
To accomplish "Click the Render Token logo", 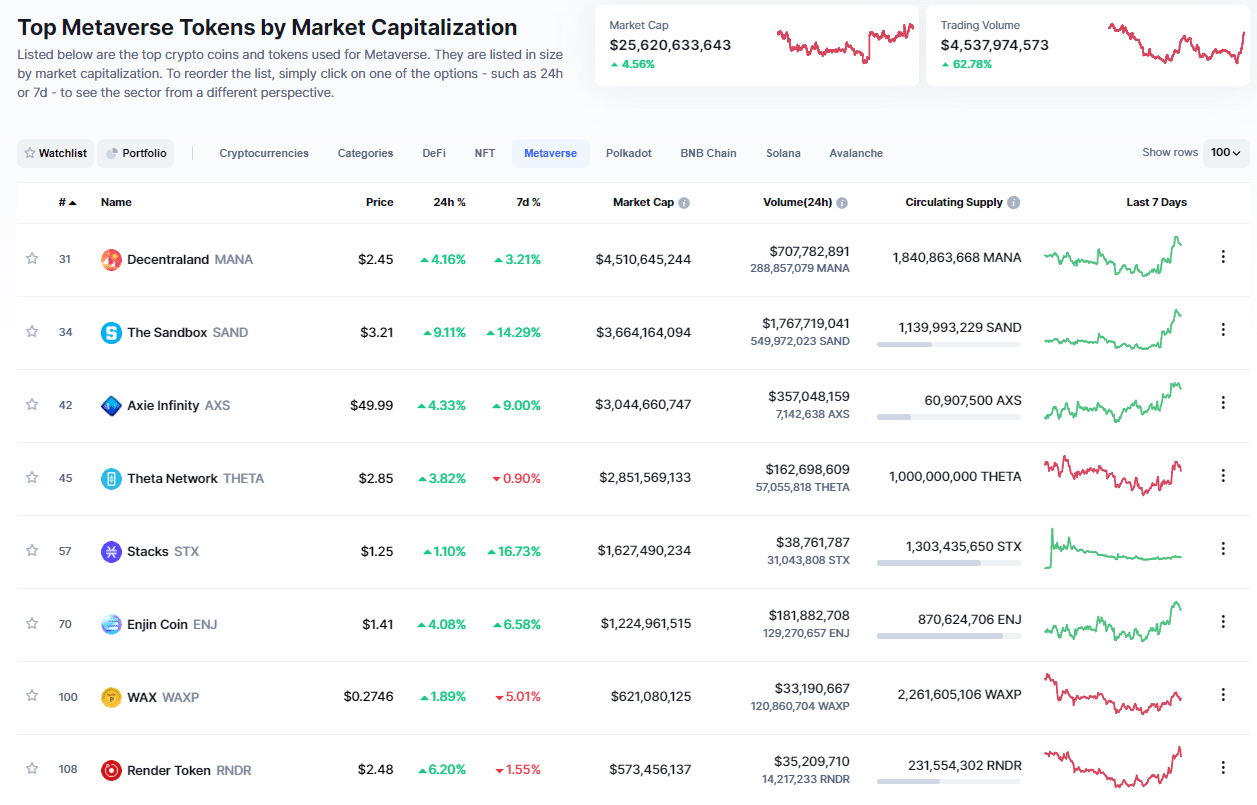I will point(110,769).
